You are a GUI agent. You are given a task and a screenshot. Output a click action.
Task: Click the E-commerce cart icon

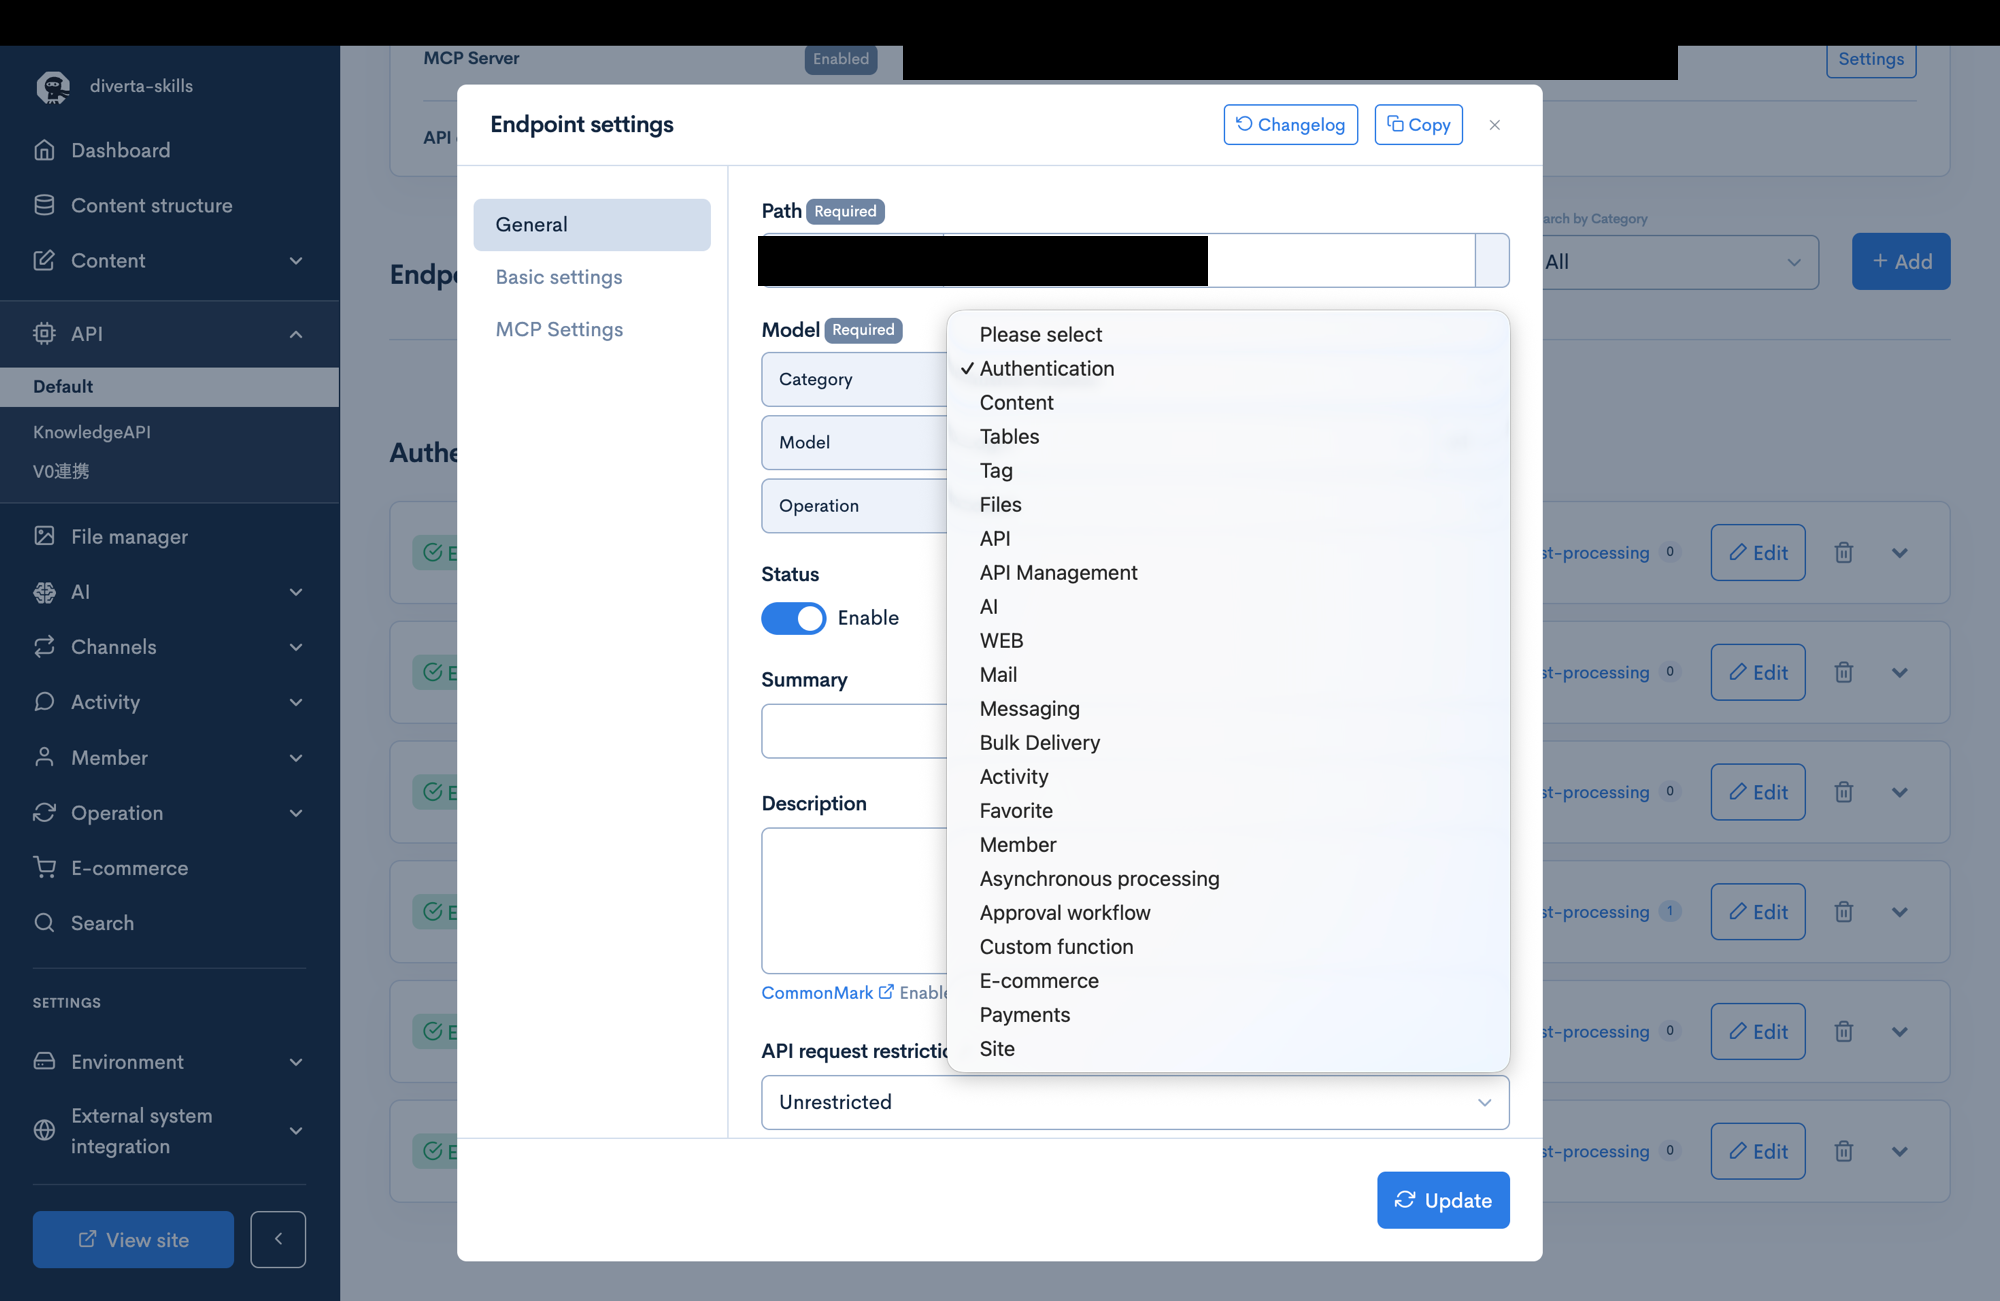coord(44,867)
